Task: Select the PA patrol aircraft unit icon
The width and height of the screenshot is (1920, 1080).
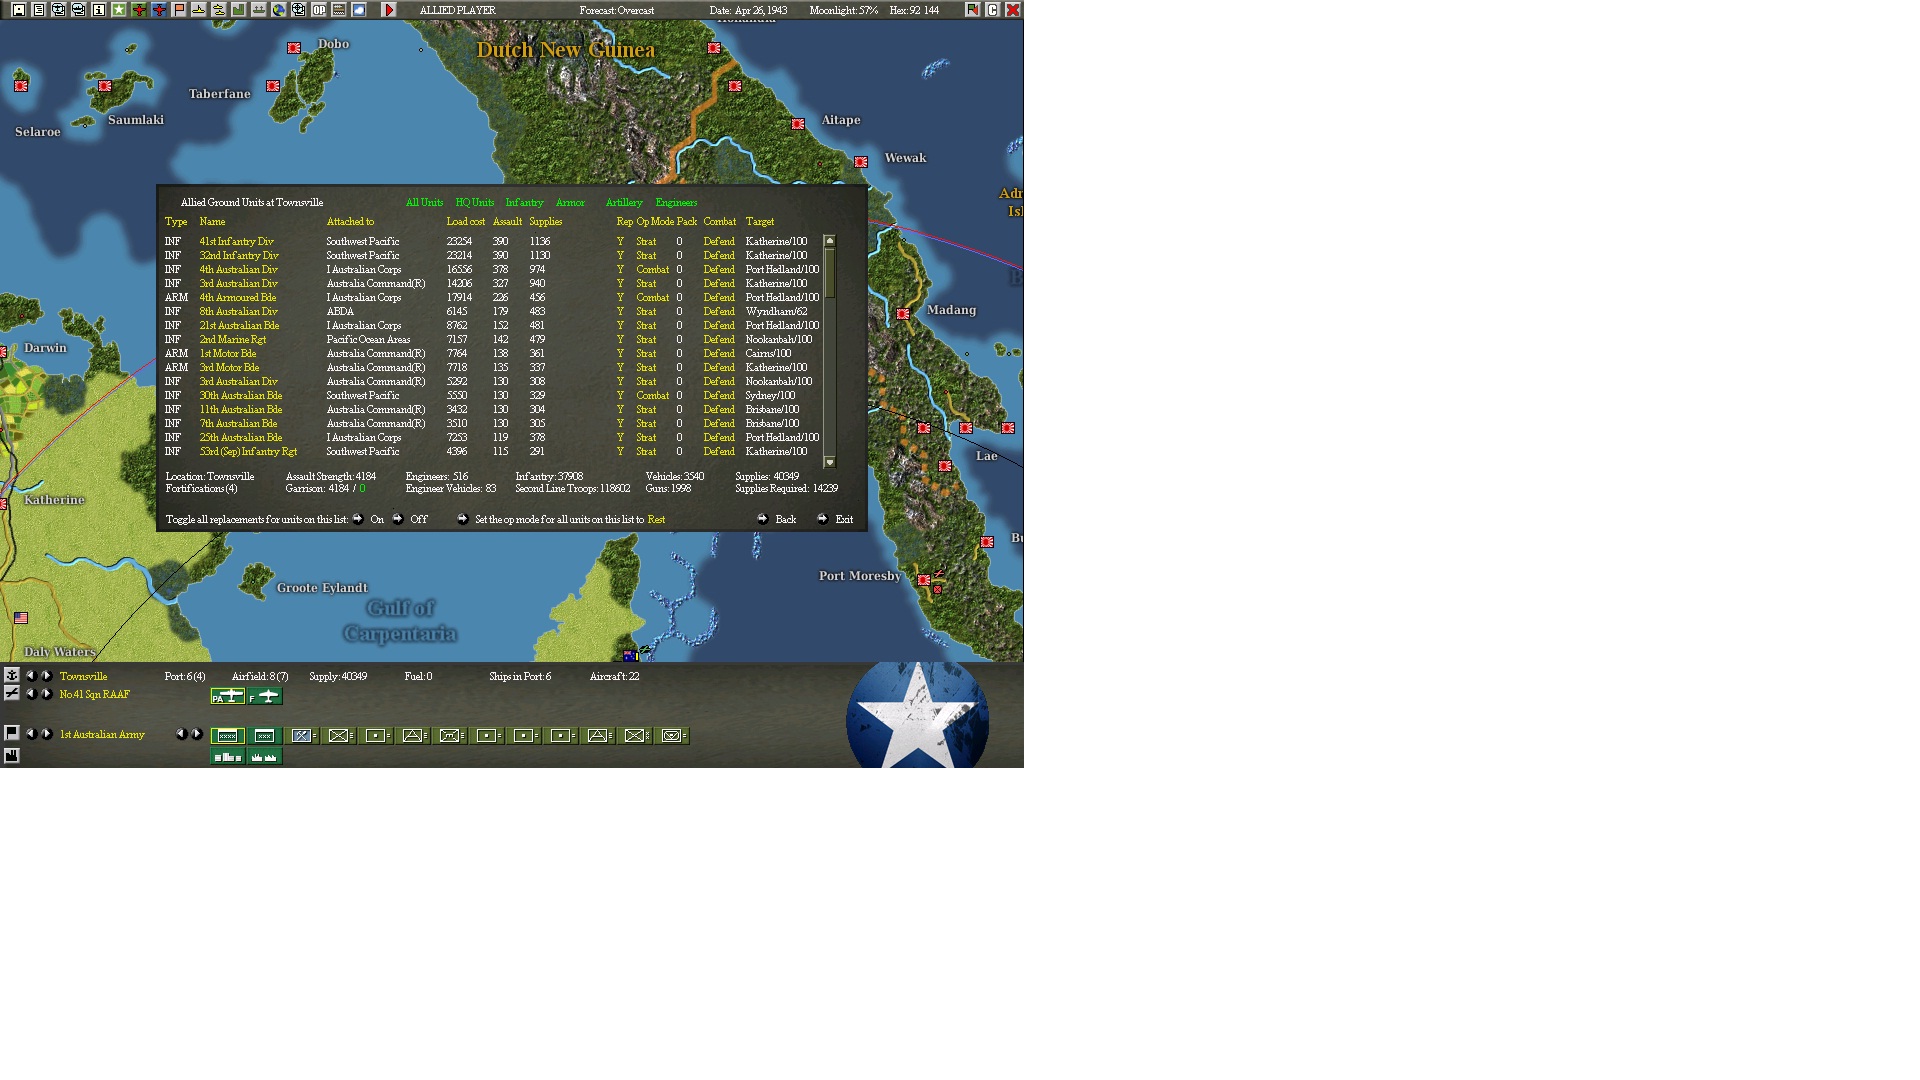Action: [228, 696]
